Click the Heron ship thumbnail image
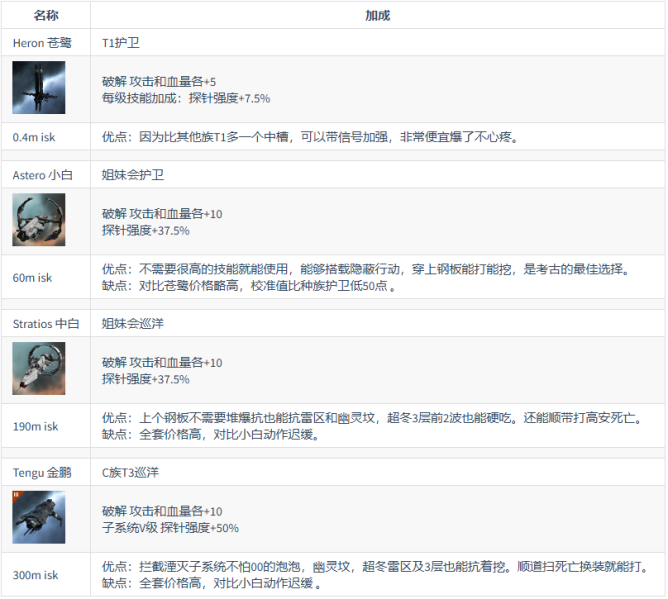The width and height of the screenshot is (668, 599). 39,87
